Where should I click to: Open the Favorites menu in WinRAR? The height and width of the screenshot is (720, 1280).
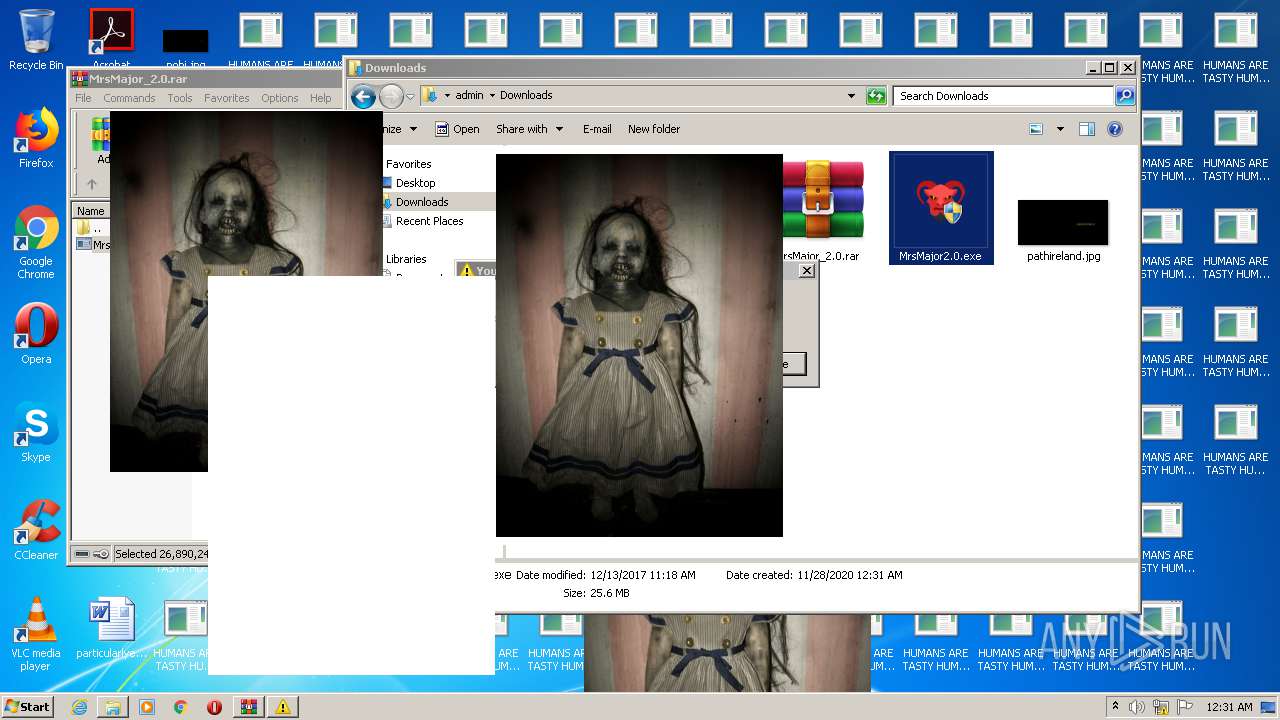tap(227, 98)
